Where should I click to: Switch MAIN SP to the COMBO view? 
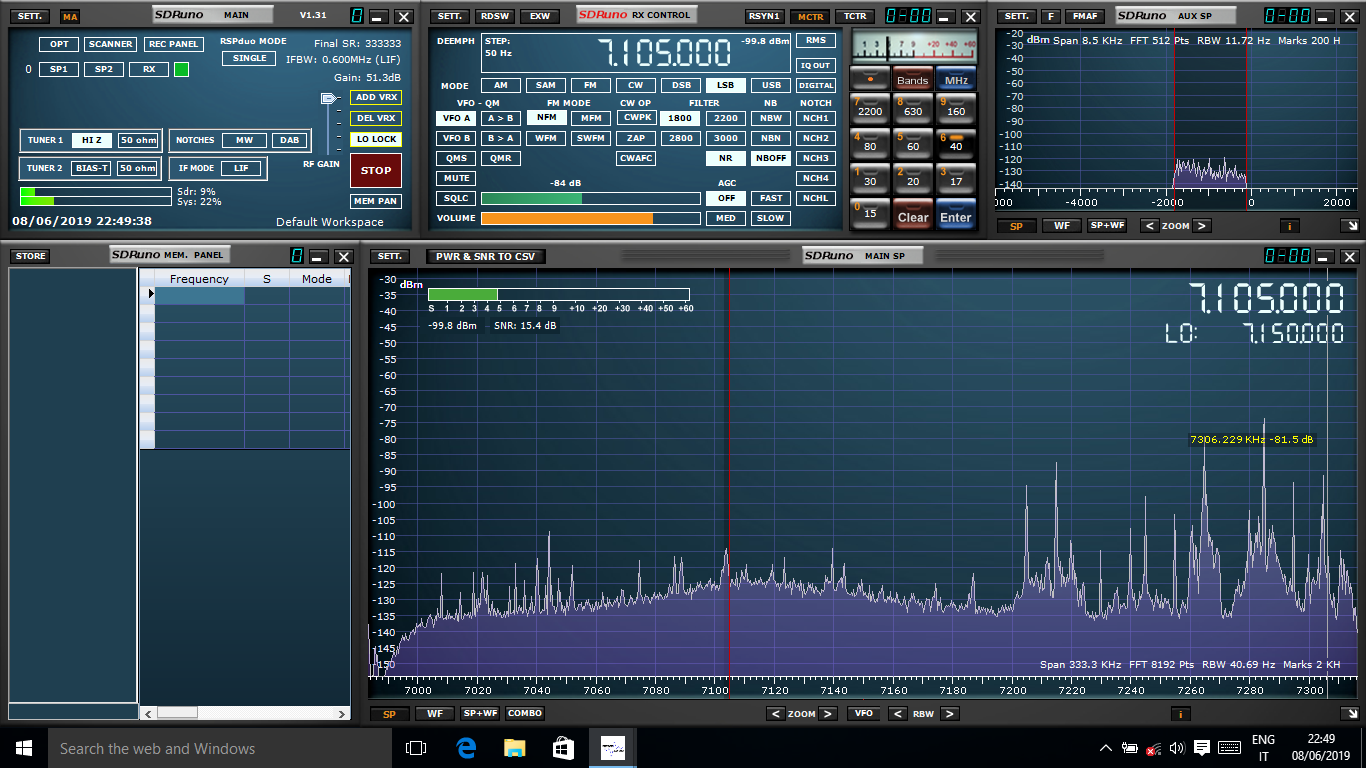(x=525, y=714)
